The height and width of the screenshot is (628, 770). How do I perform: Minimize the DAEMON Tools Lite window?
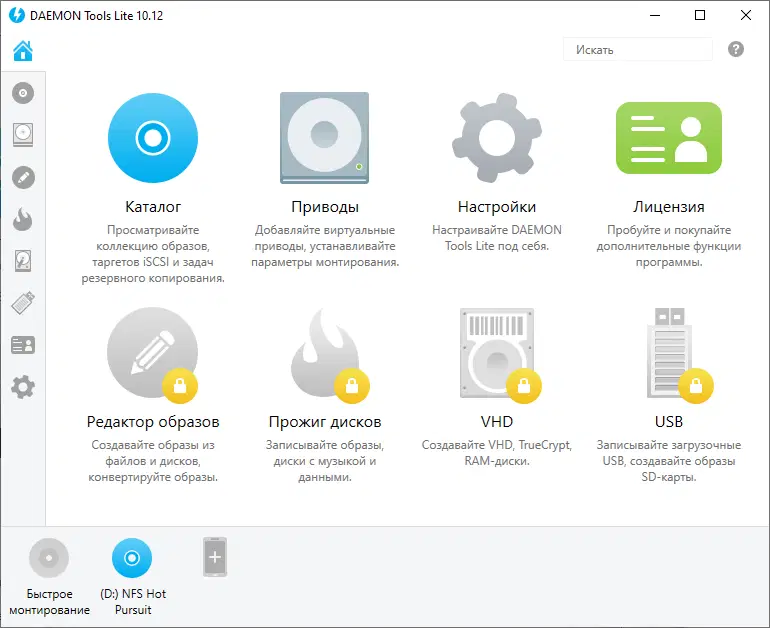coord(655,15)
